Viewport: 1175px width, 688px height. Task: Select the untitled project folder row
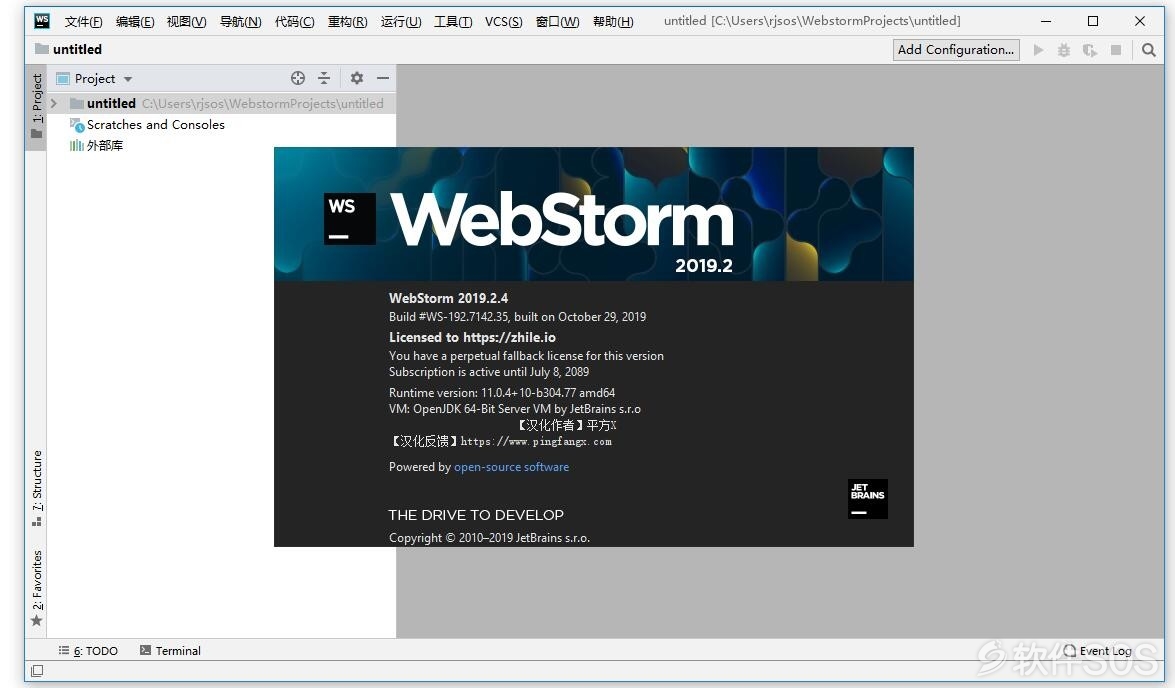click(x=221, y=103)
